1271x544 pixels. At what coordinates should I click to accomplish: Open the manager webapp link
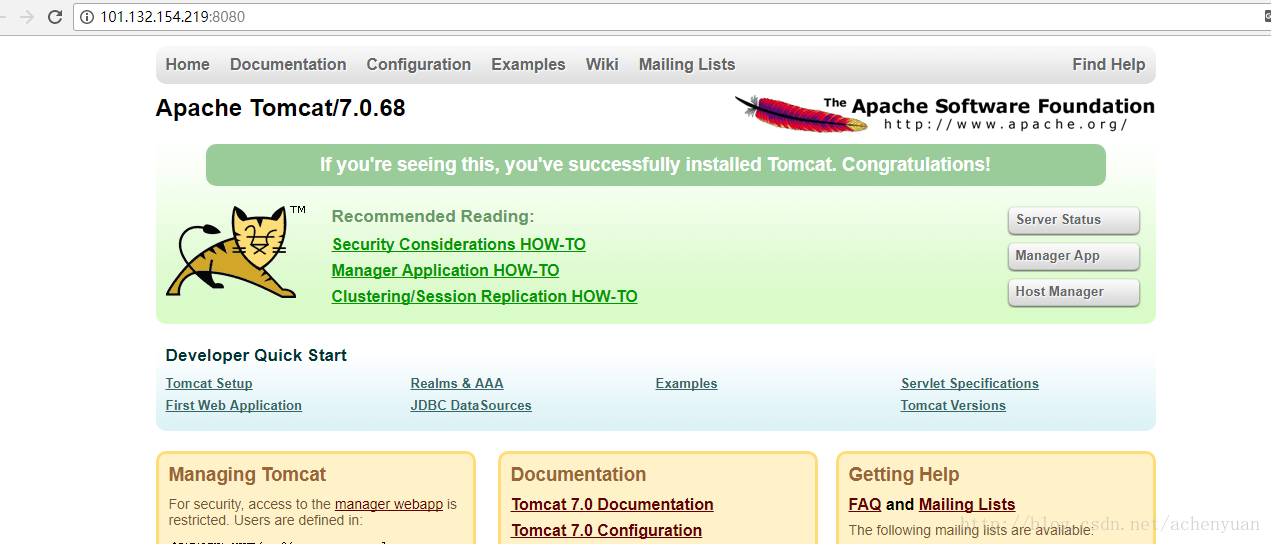pyautogui.click(x=389, y=504)
